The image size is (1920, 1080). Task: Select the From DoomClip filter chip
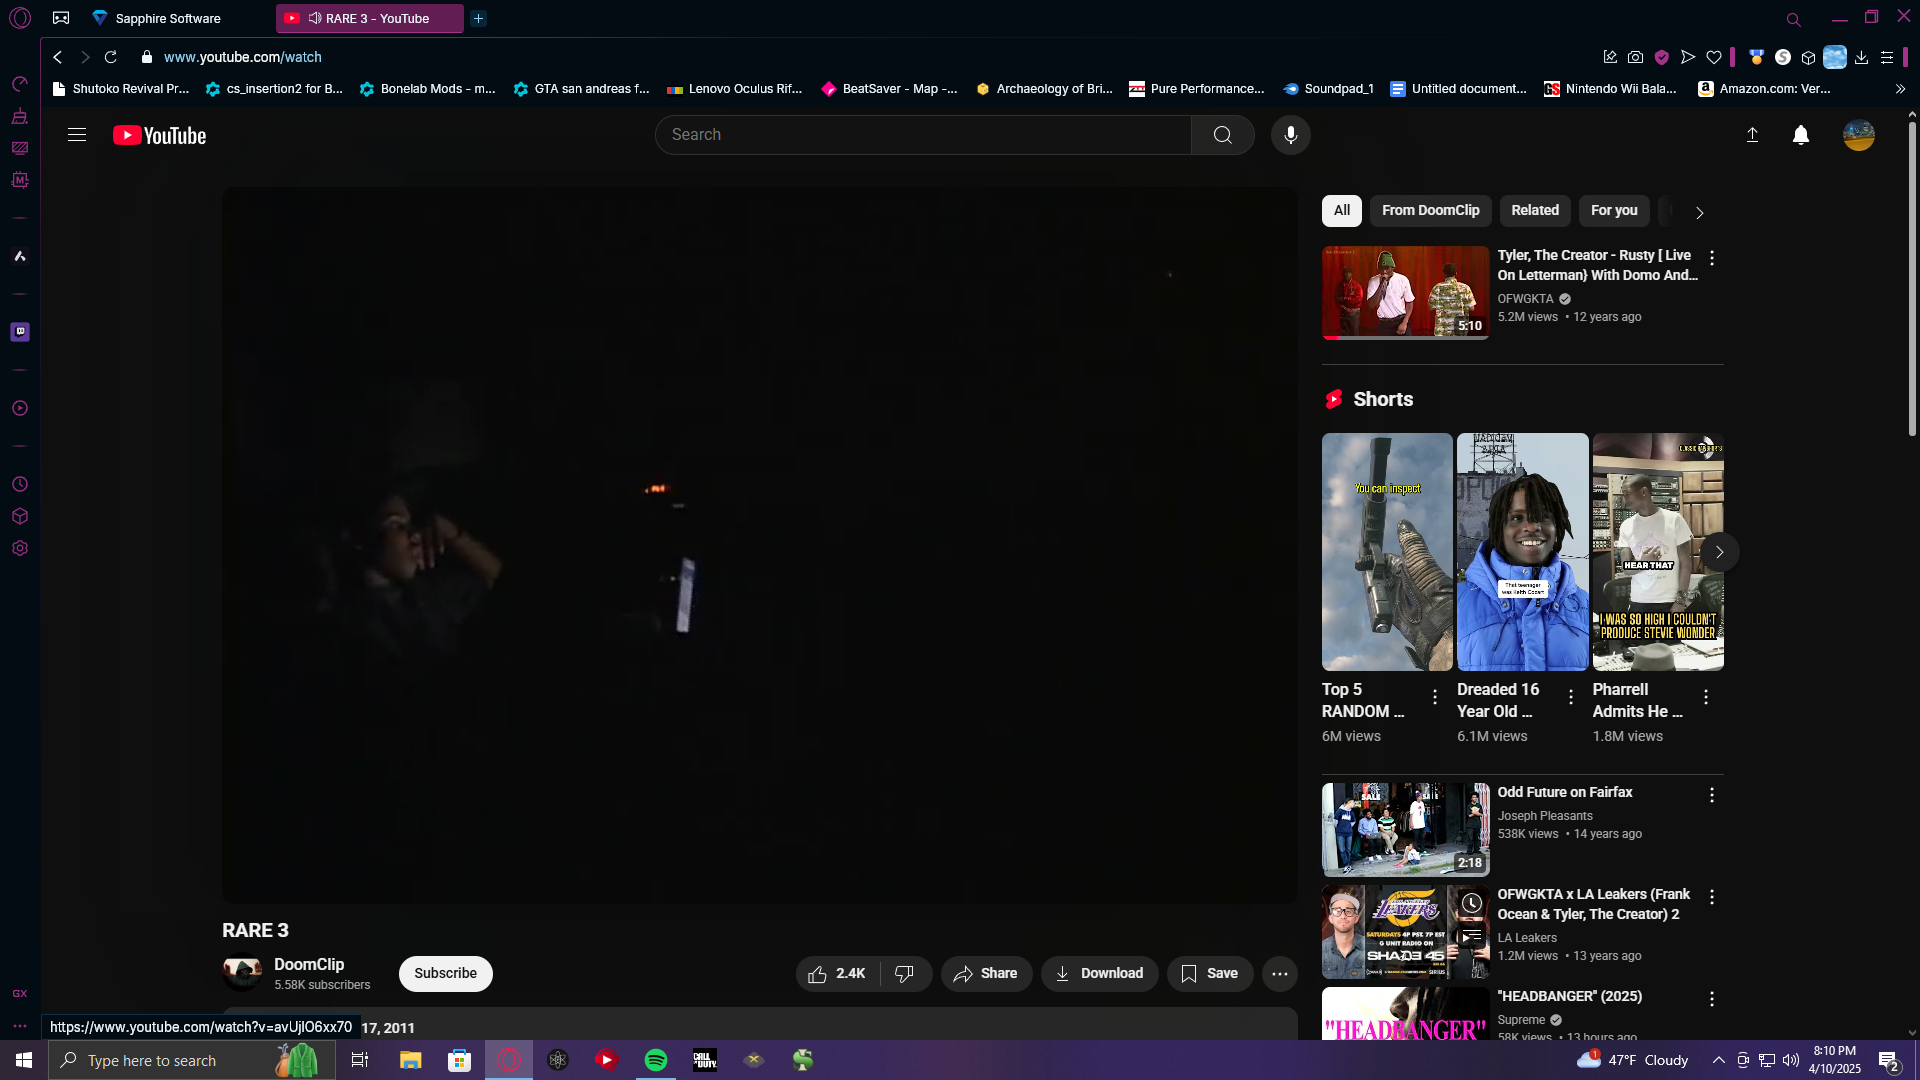tap(1430, 210)
